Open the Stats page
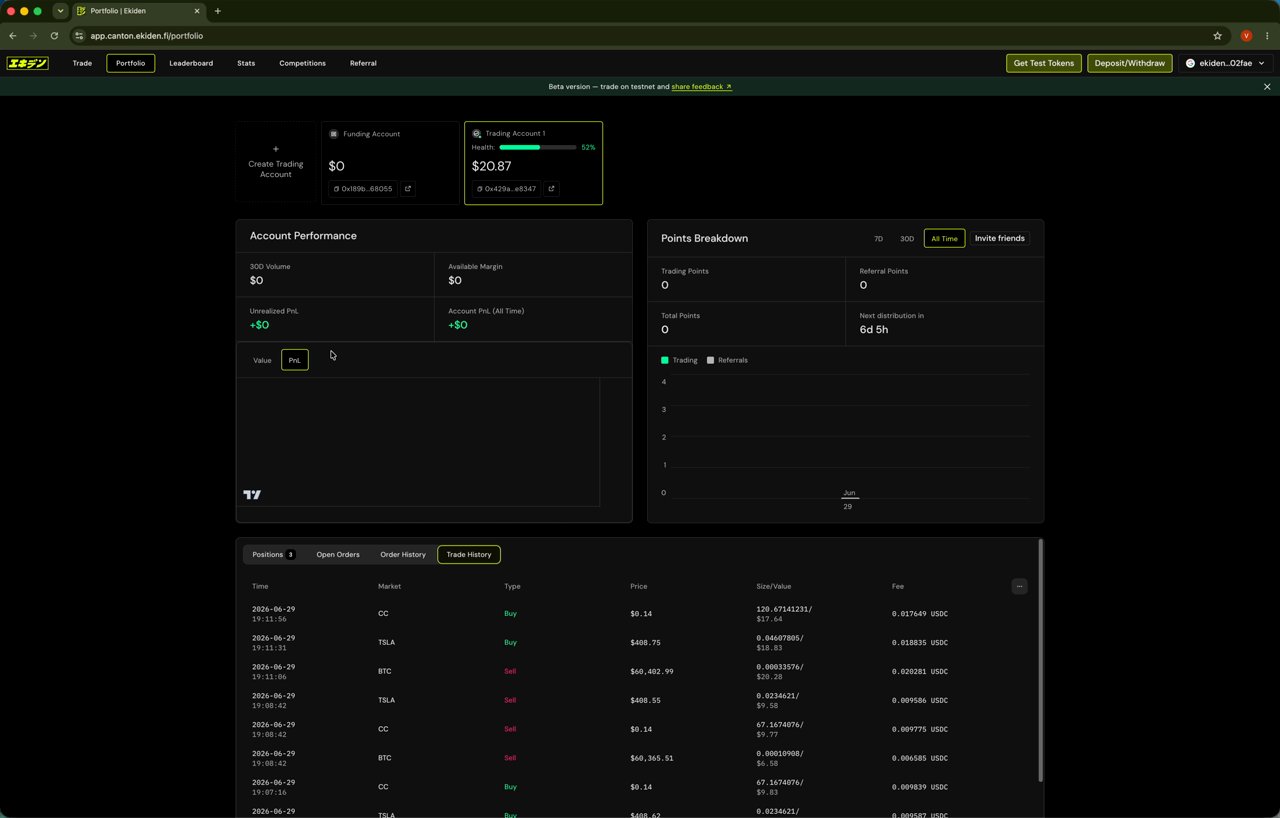The width and height of the screenshot is (1280, 818). pos(246,63)
